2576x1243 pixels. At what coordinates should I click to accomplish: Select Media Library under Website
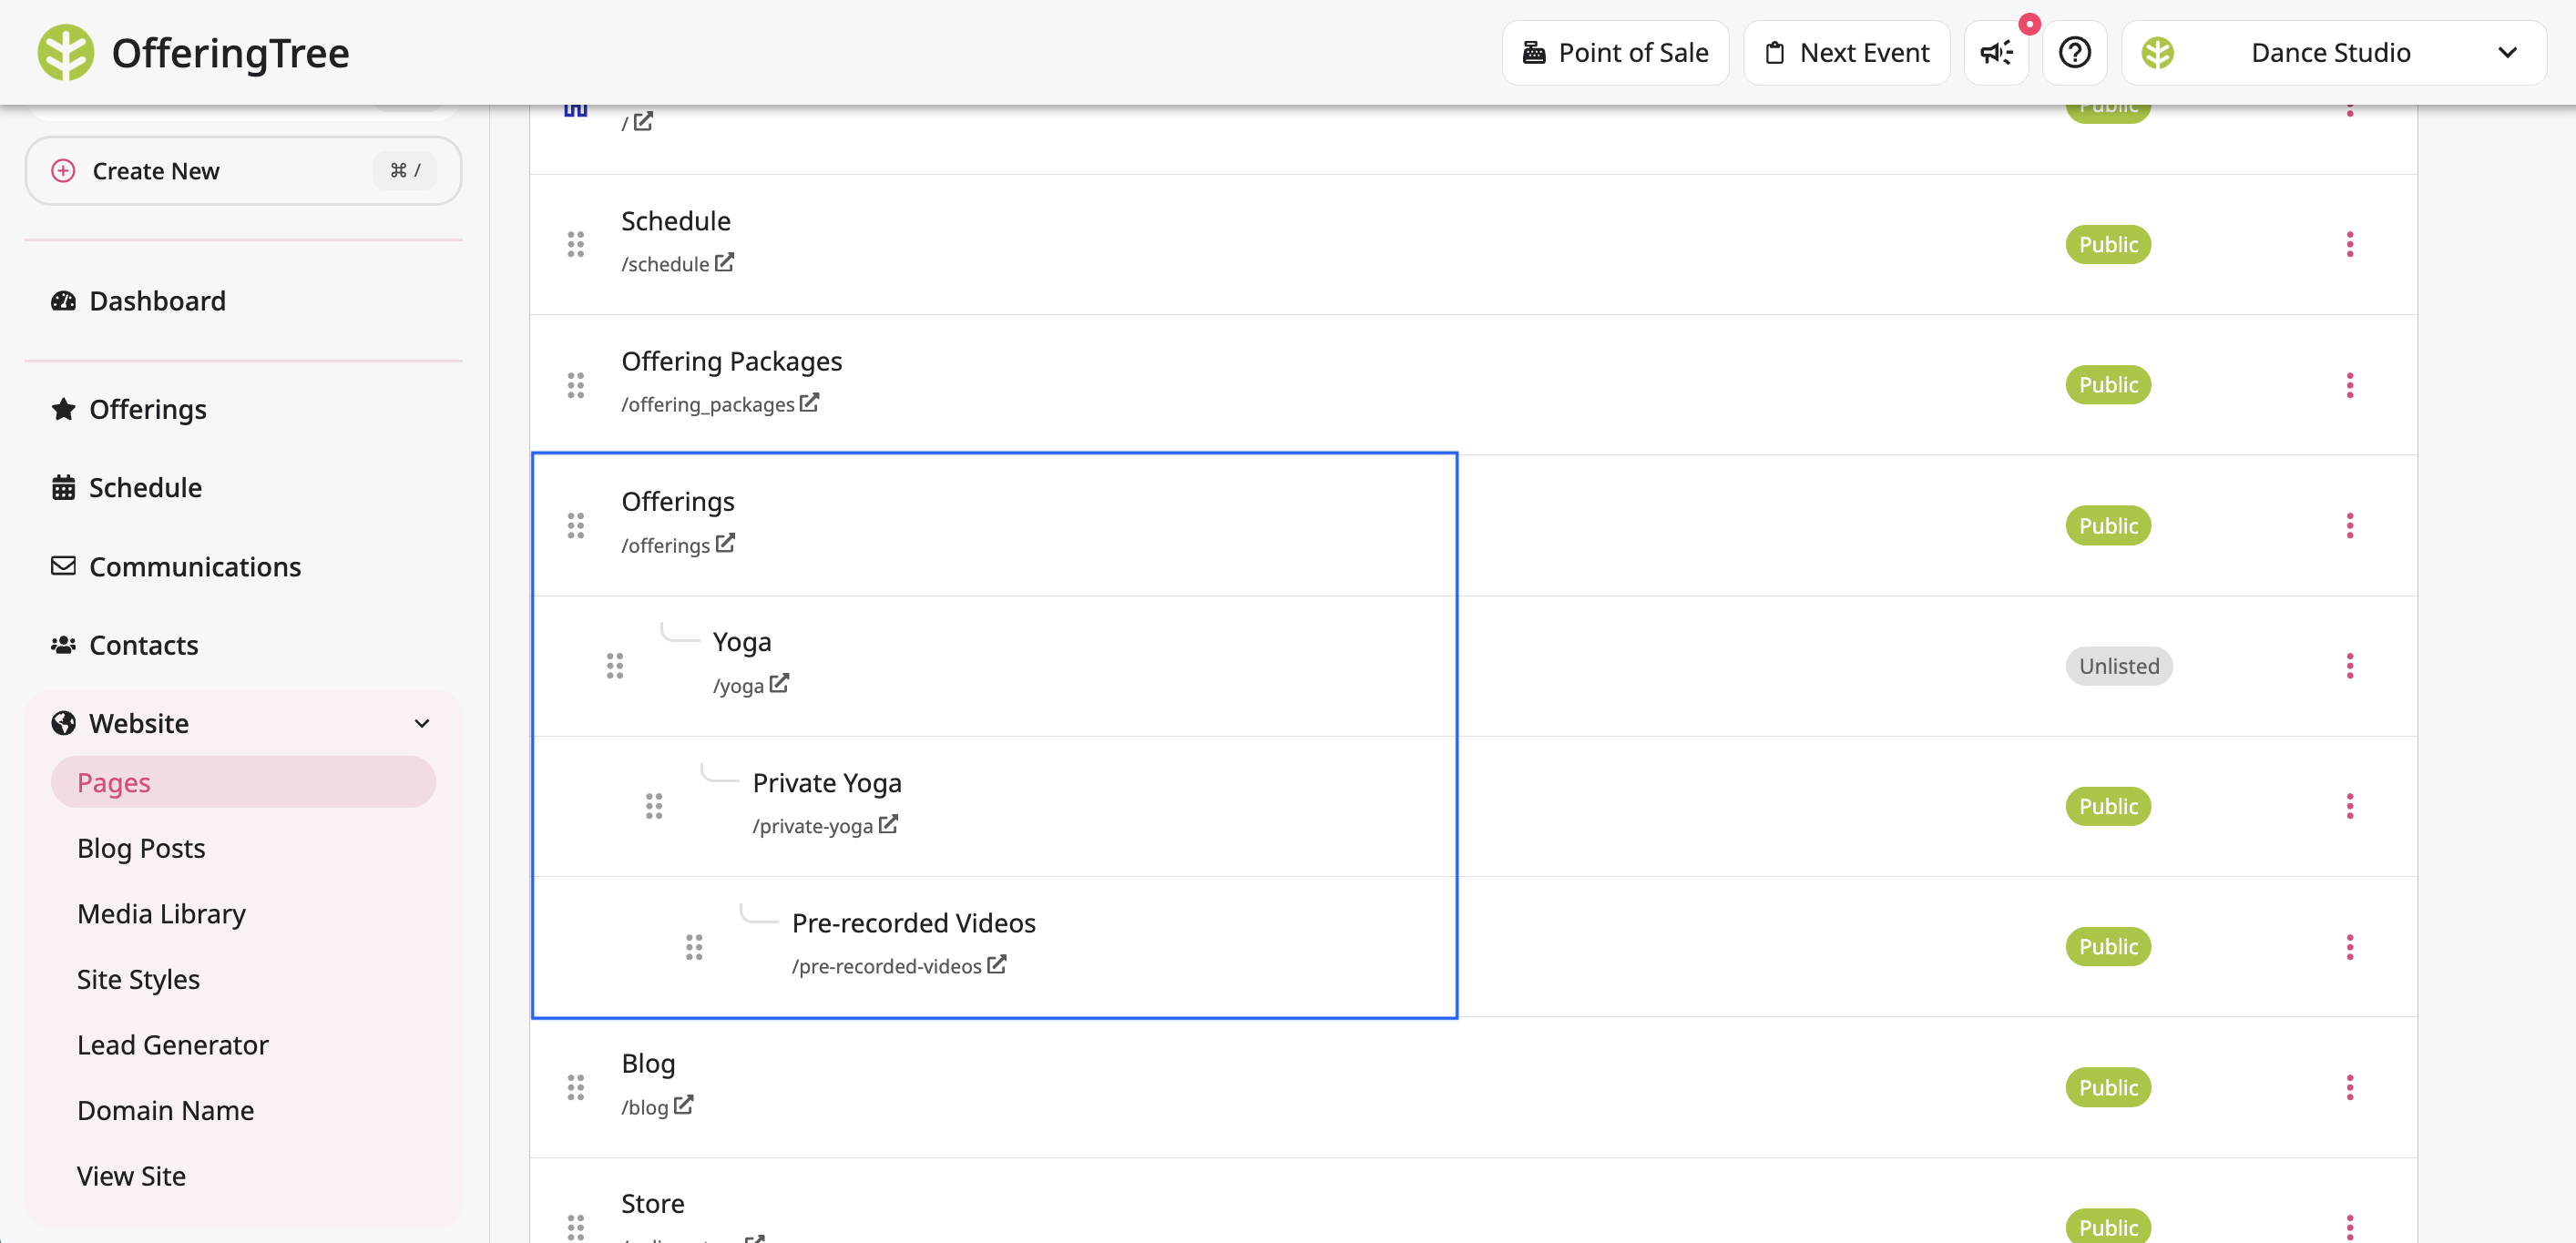pos(161,914)
